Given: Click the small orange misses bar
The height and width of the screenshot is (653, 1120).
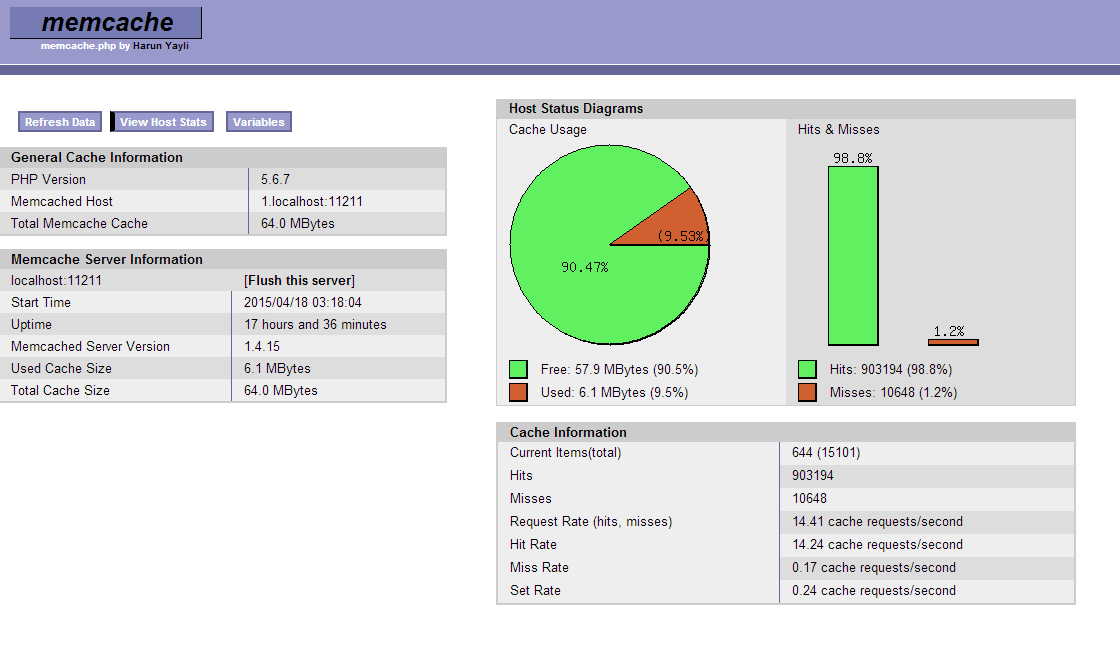Looking at the screenshot, I should [x=953, y=342].
